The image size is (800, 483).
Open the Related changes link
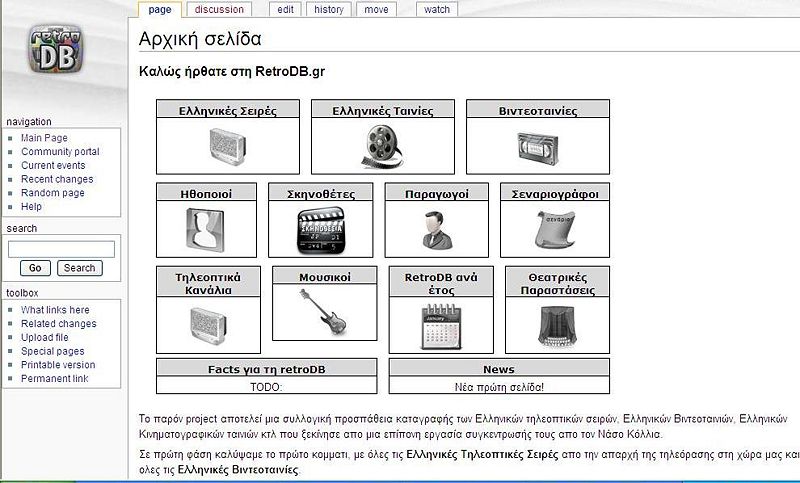[59, 323]
